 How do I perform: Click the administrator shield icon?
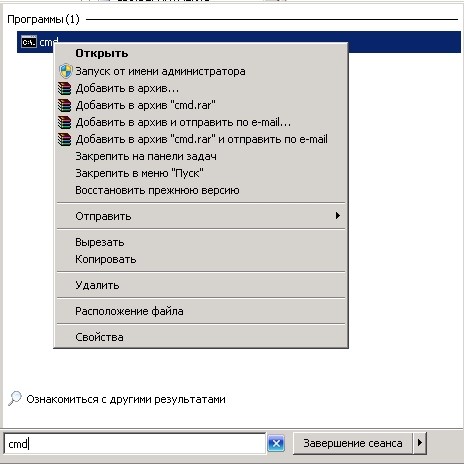tap(65, 71)
